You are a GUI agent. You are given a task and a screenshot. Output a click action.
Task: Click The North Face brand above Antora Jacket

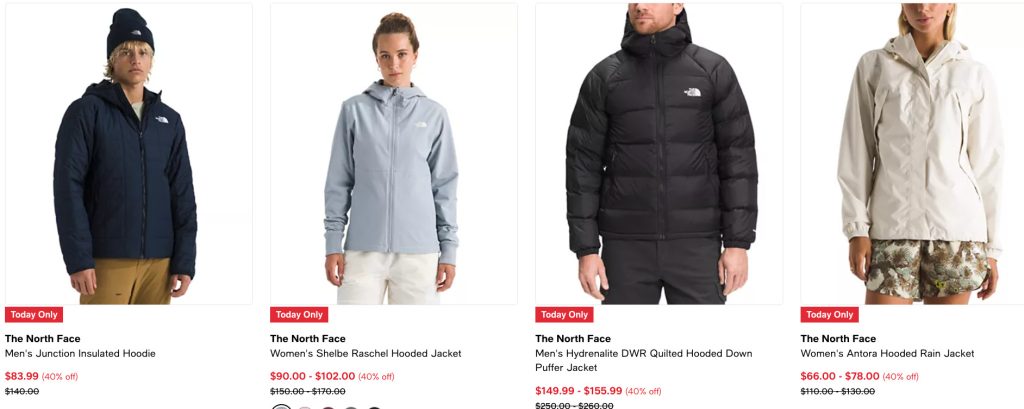coord(838,338)
